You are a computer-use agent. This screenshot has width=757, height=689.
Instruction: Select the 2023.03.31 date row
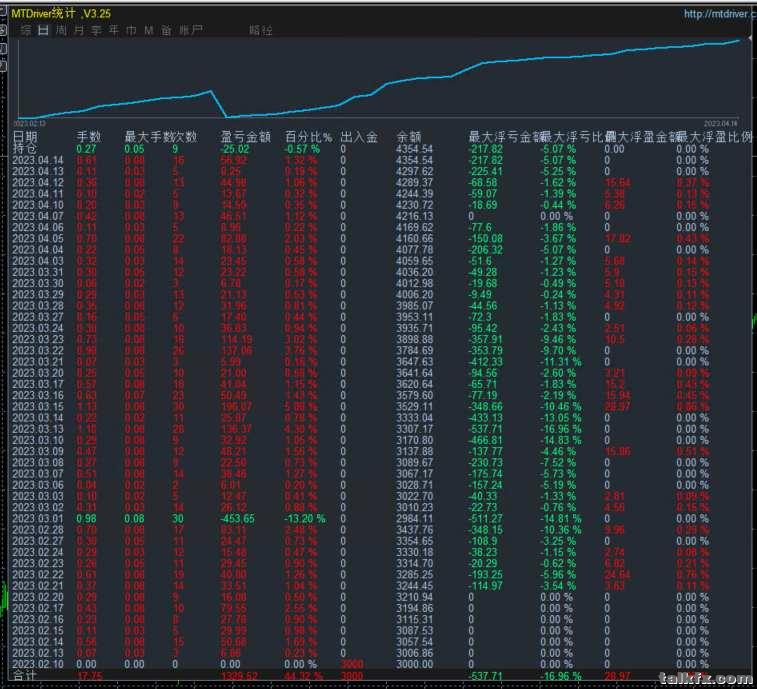[38, 272]
